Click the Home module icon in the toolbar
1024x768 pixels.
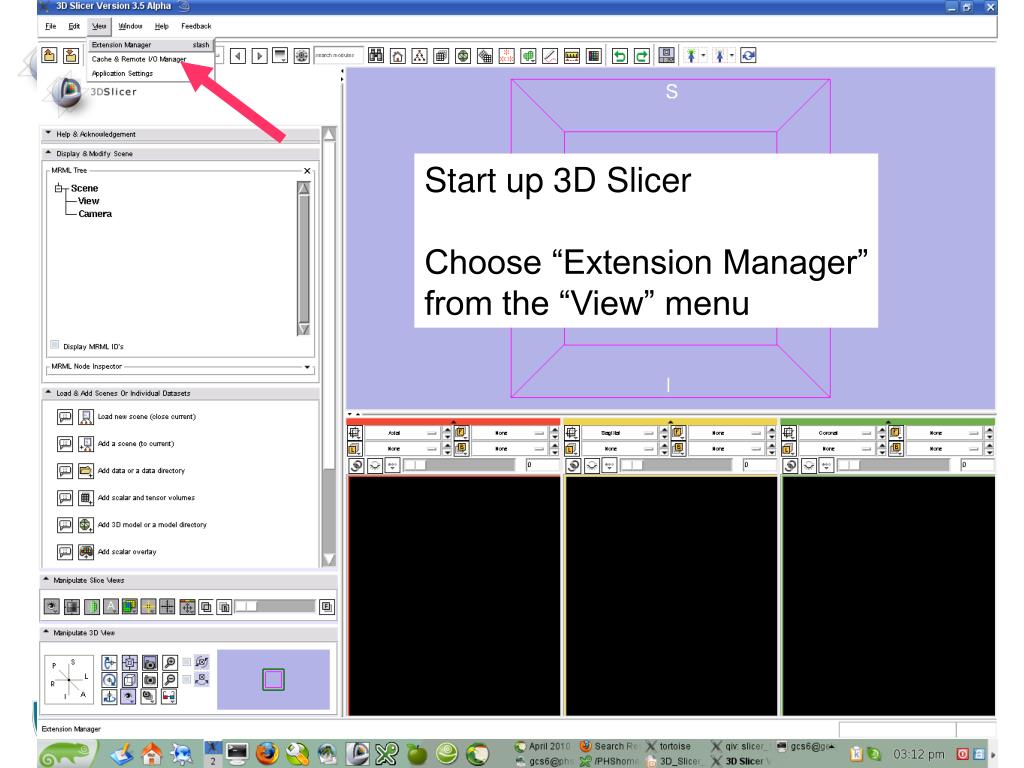[x=398, y=56]
